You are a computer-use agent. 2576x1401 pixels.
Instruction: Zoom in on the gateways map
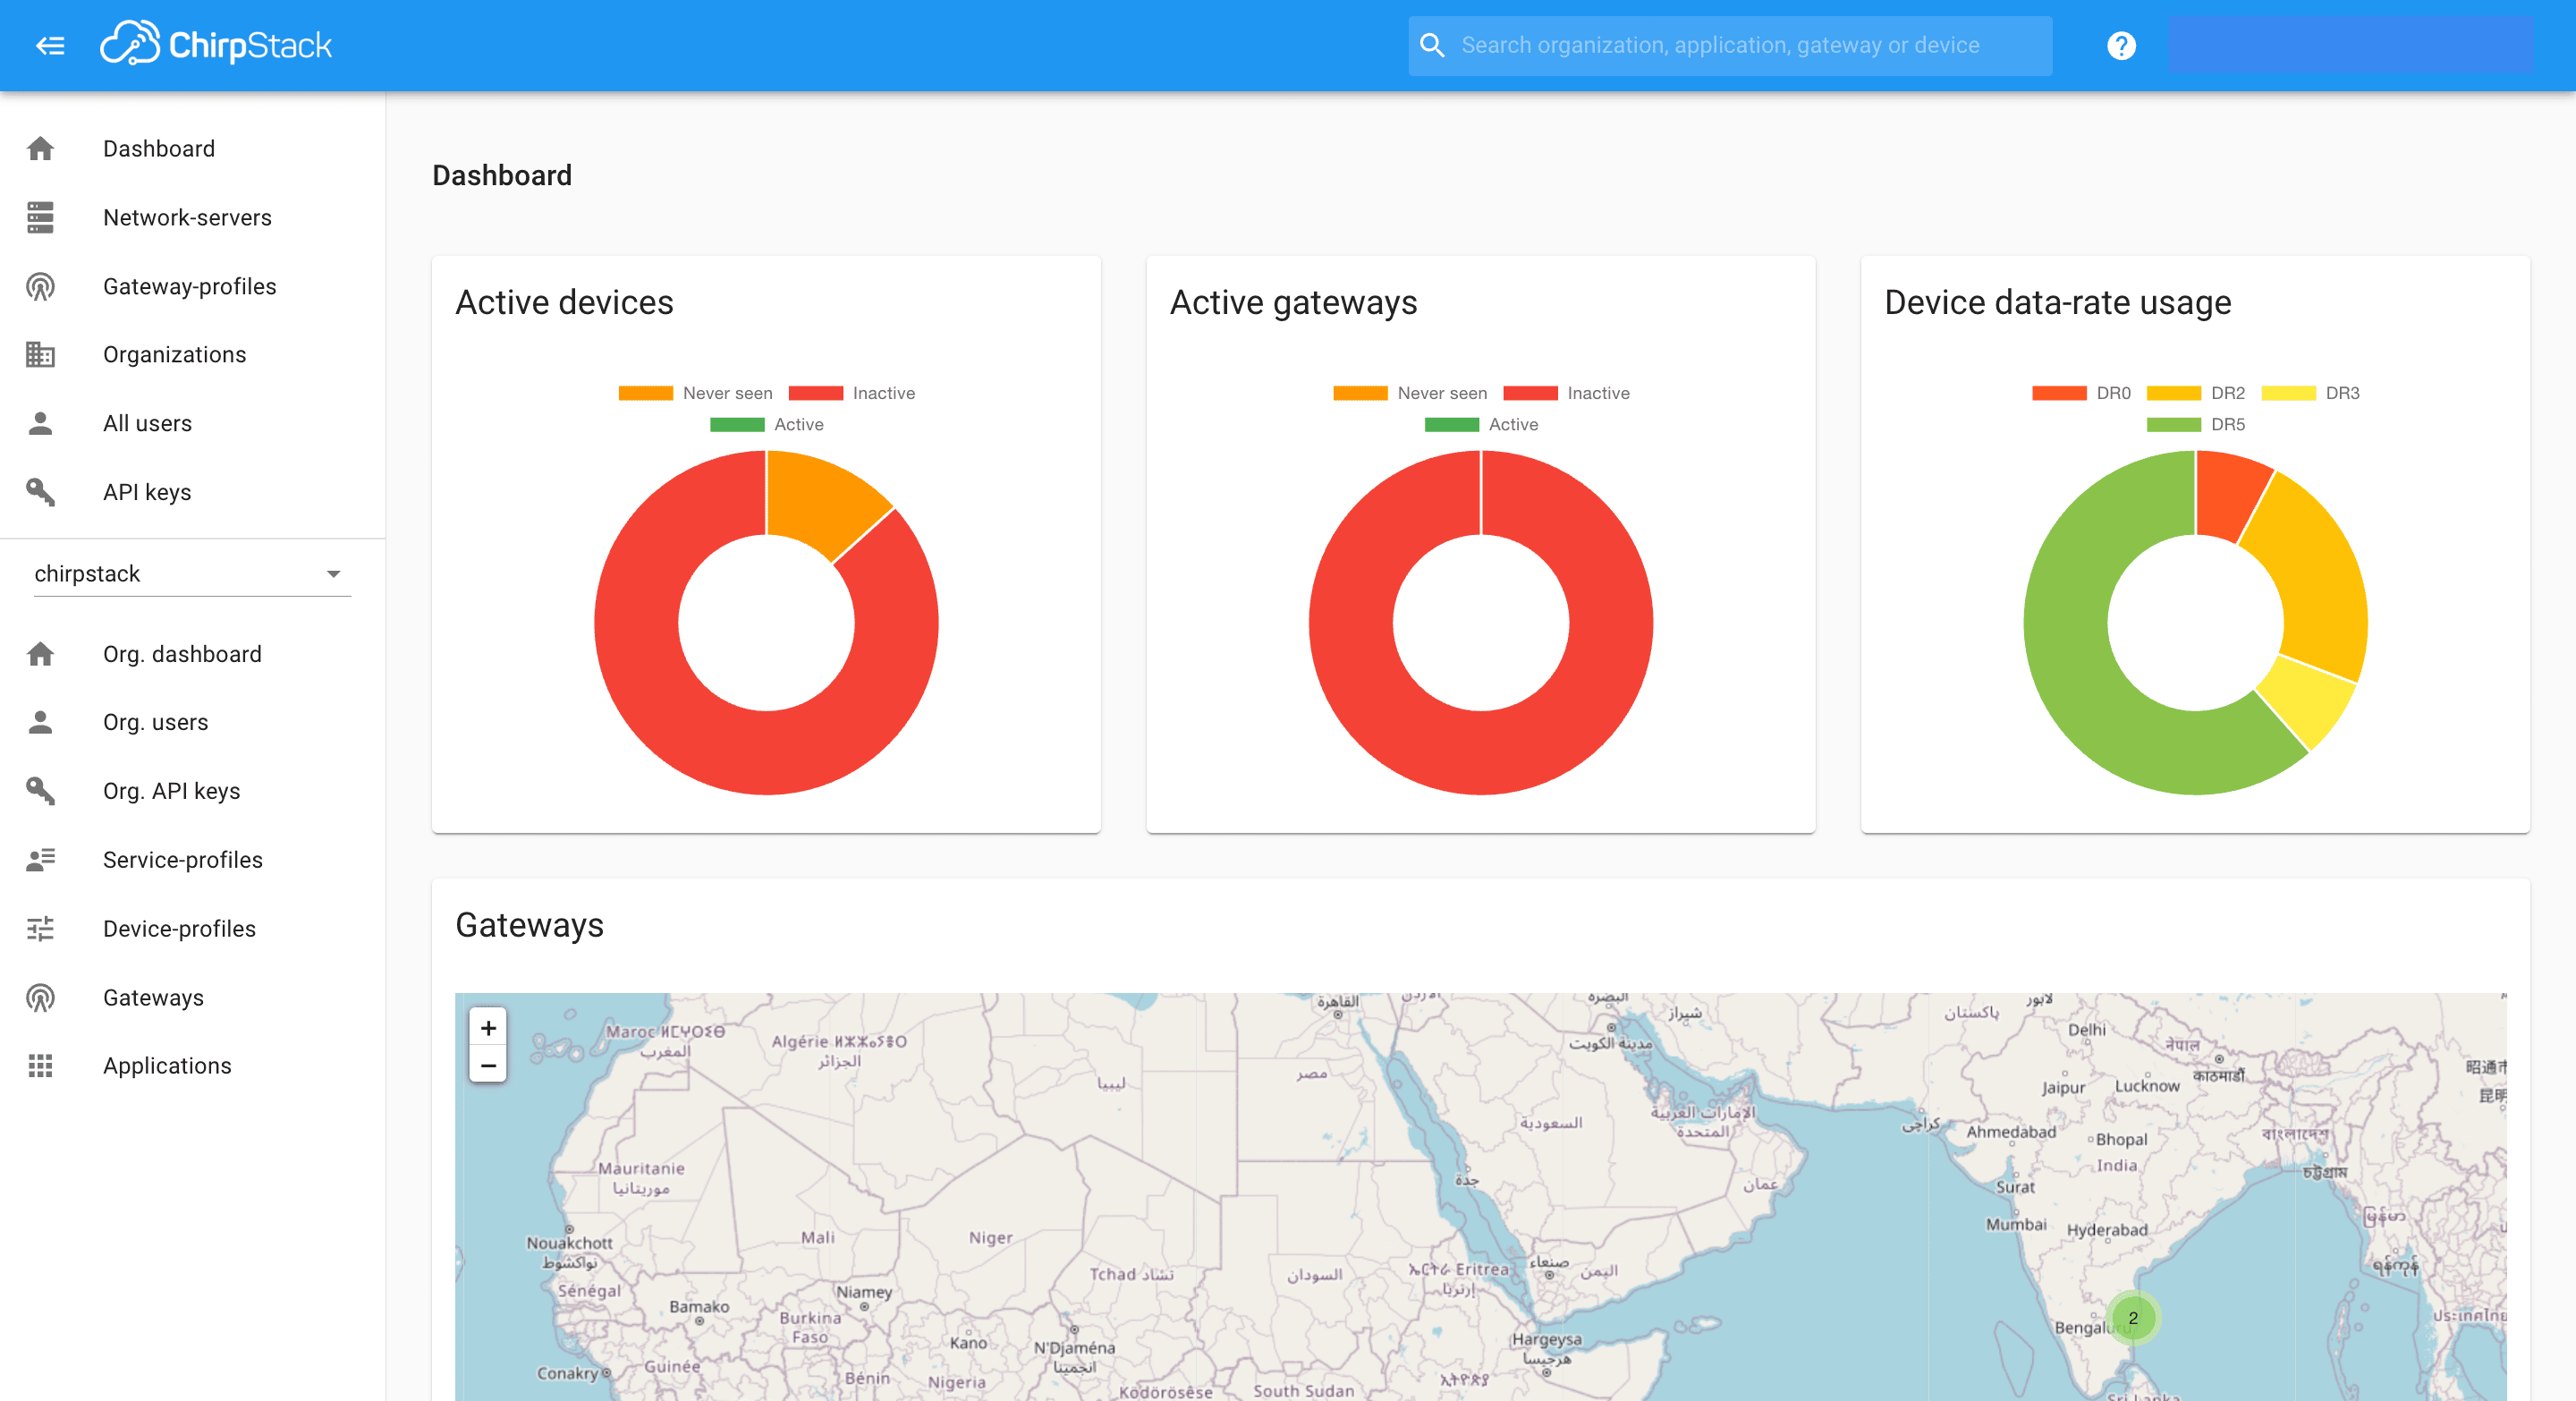pyautogui.click(x=488, y=1027)
